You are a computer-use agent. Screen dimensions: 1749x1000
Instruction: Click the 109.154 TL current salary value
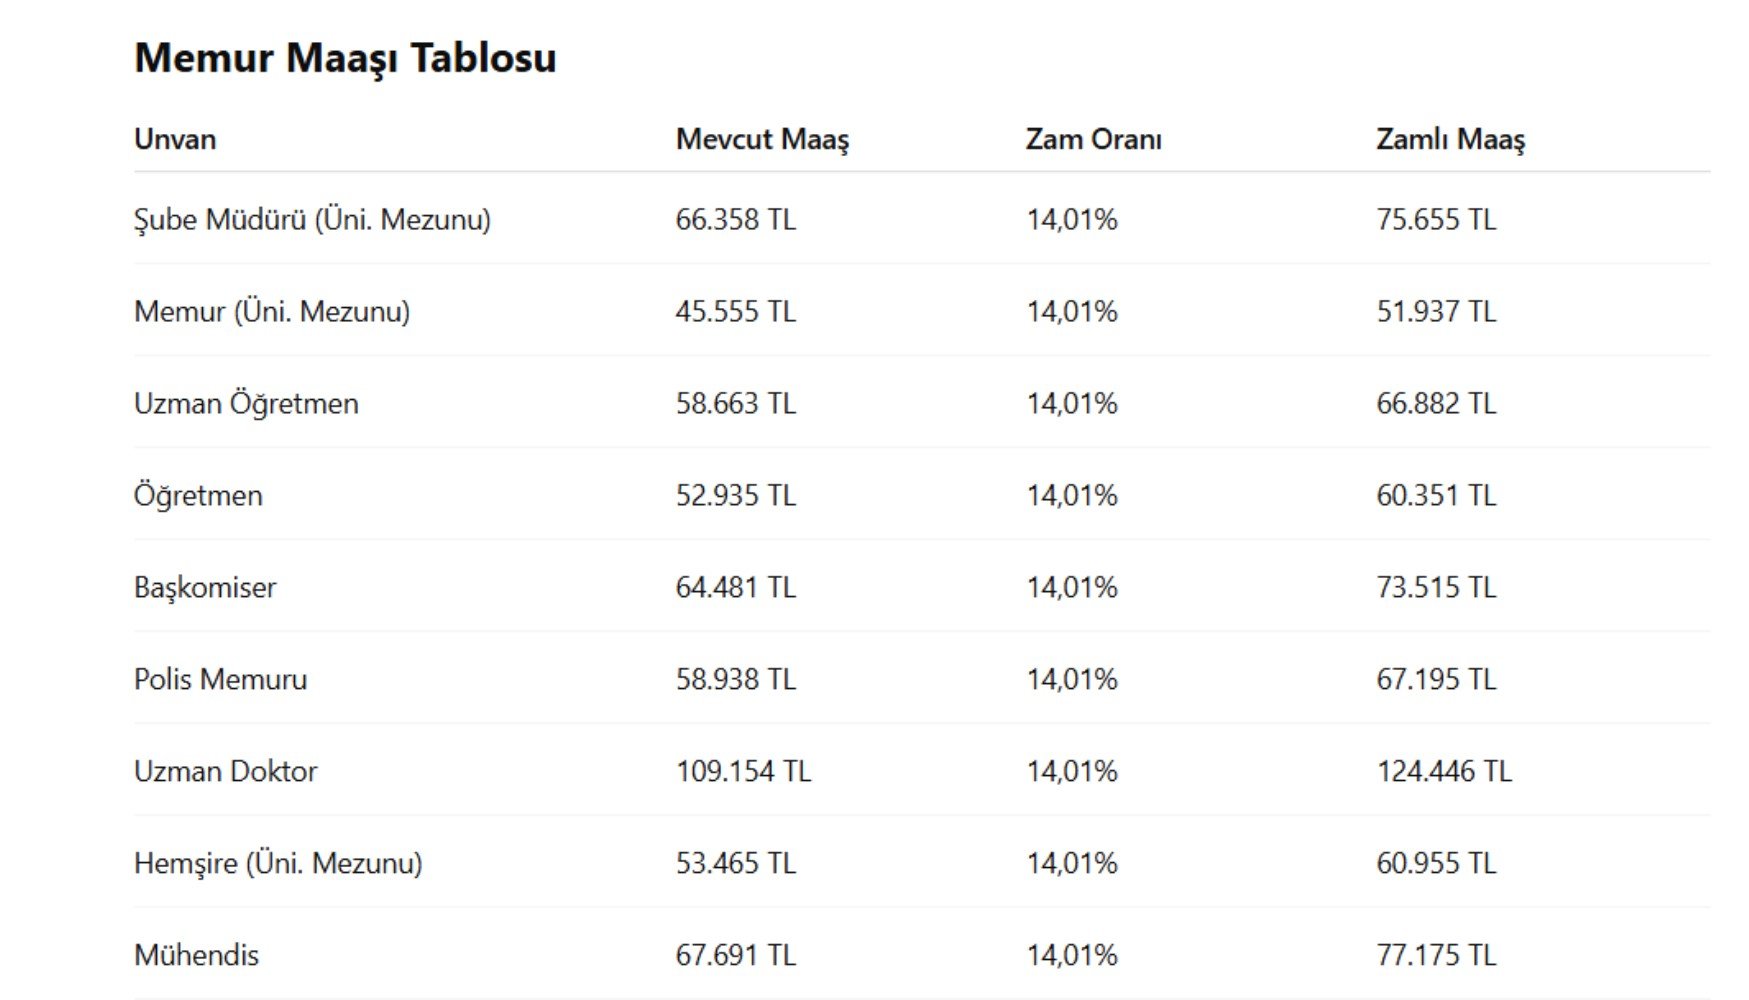pyautogui.click(x=743, y=771)
